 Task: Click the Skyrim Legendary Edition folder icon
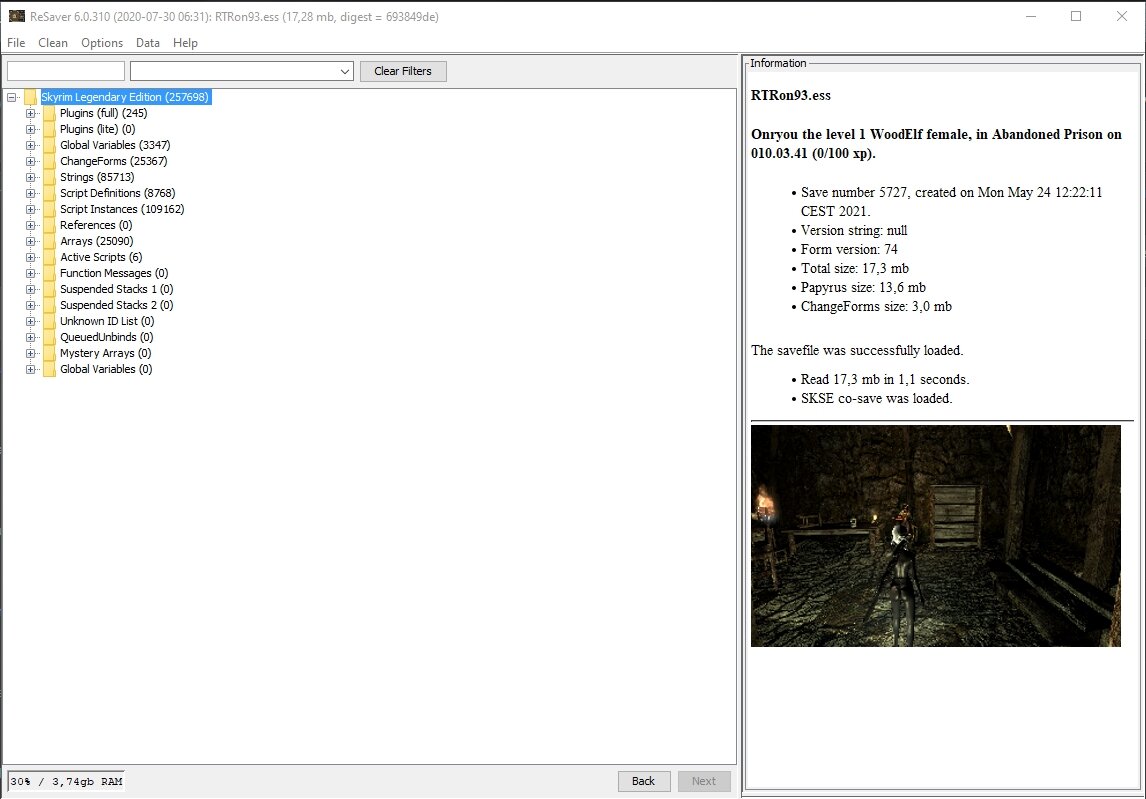pyautogui.click(x=30, y=97)
